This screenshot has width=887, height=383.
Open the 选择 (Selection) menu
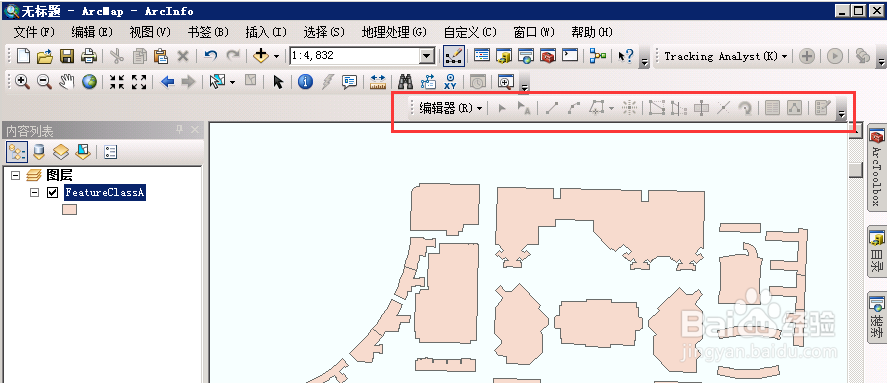pos(324,32)
